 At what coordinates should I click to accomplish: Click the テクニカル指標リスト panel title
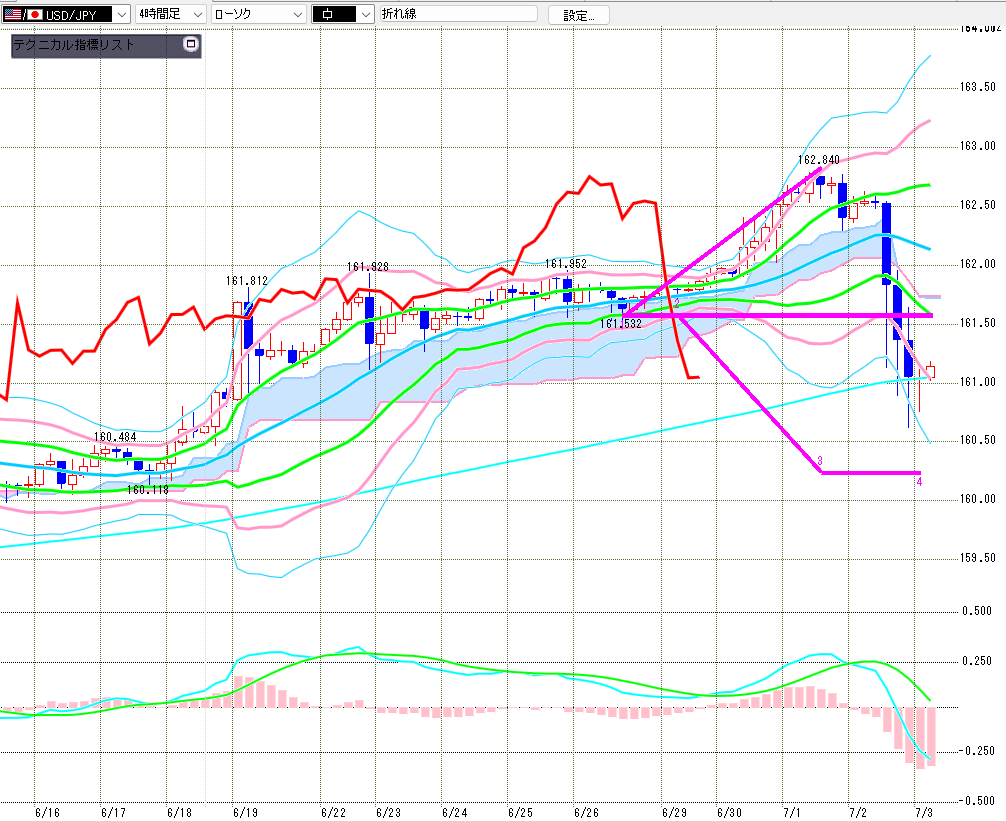[74, 44]
